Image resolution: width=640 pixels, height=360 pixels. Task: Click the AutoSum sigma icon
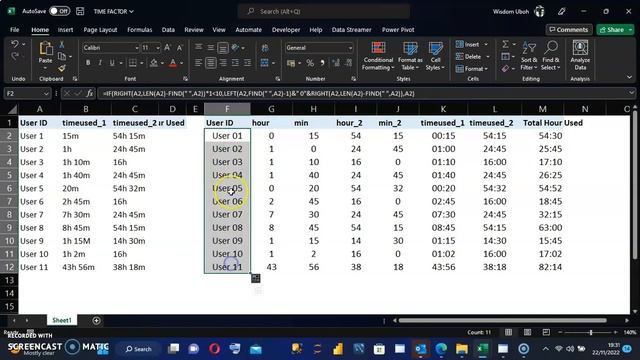(505, 44)
